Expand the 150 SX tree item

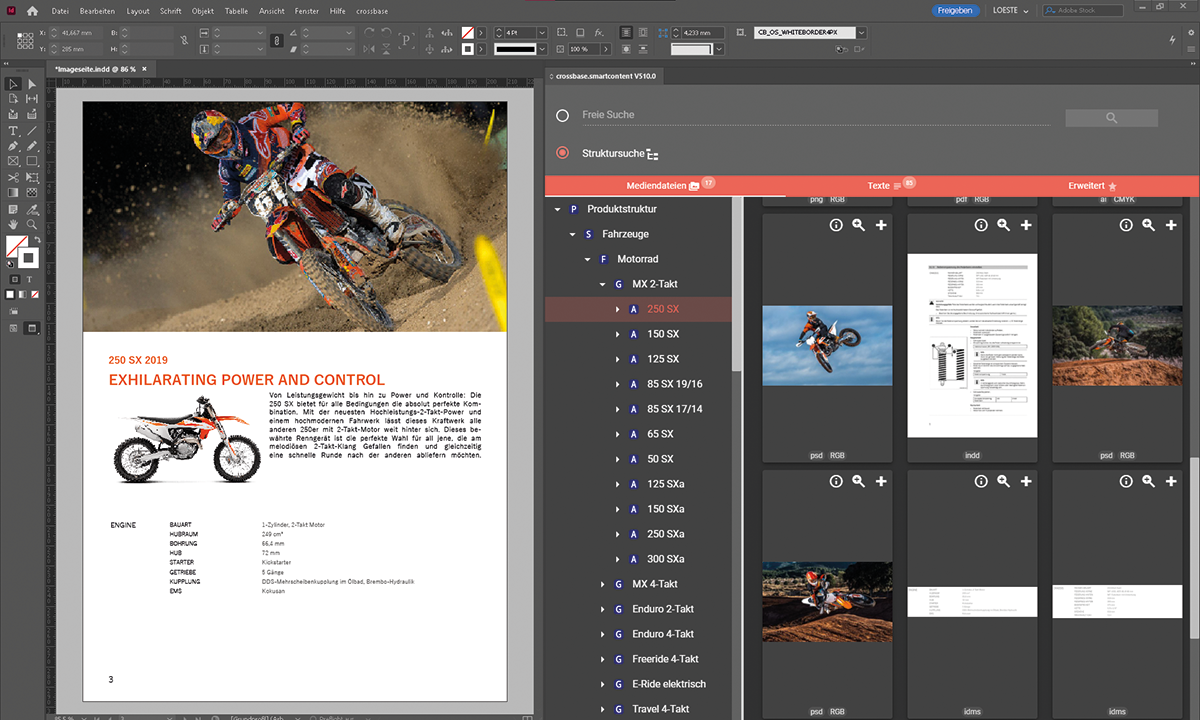pyautogui.click(x=618, y=335)
